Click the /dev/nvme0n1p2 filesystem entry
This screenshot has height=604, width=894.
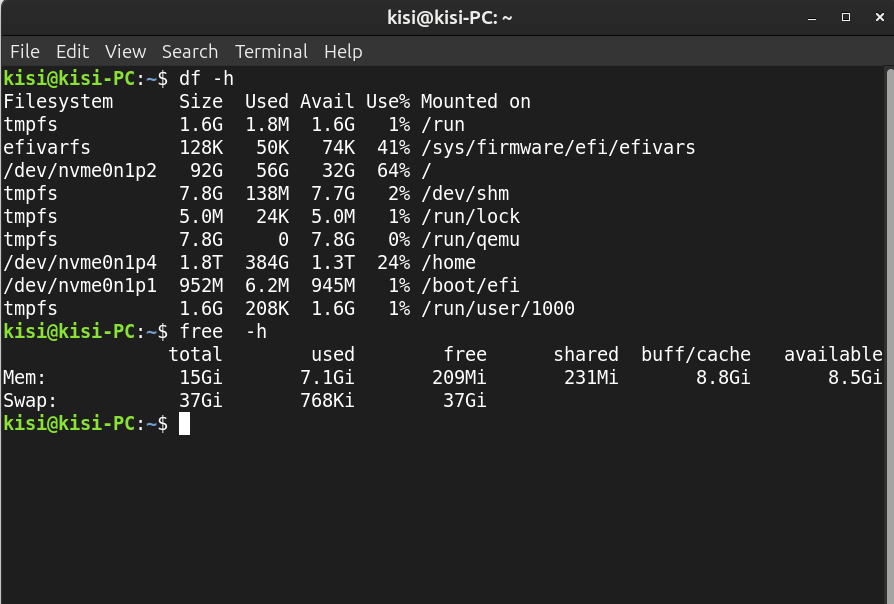click(80, 171)
